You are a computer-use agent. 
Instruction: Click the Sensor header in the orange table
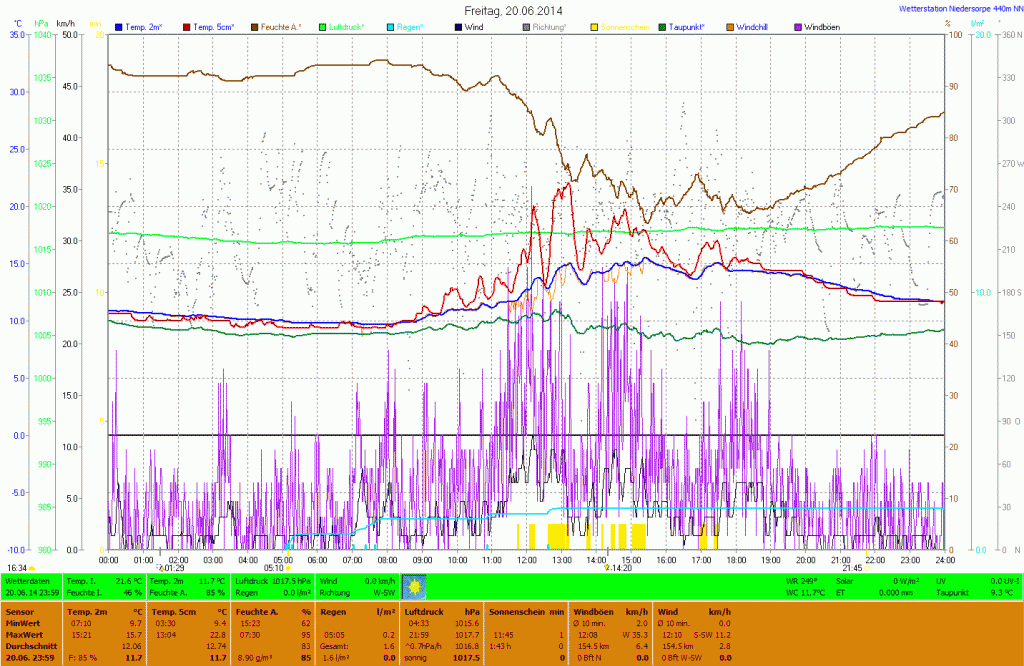point(20,610)
